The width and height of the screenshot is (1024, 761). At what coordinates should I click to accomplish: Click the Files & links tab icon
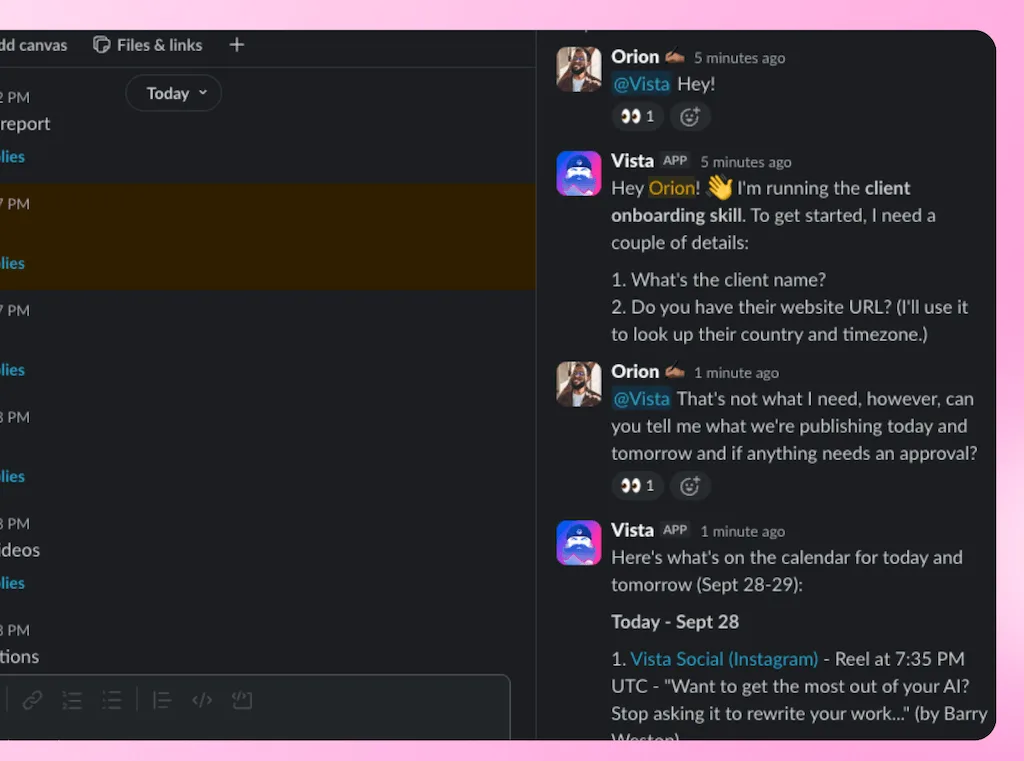click(x=101, y=45)
